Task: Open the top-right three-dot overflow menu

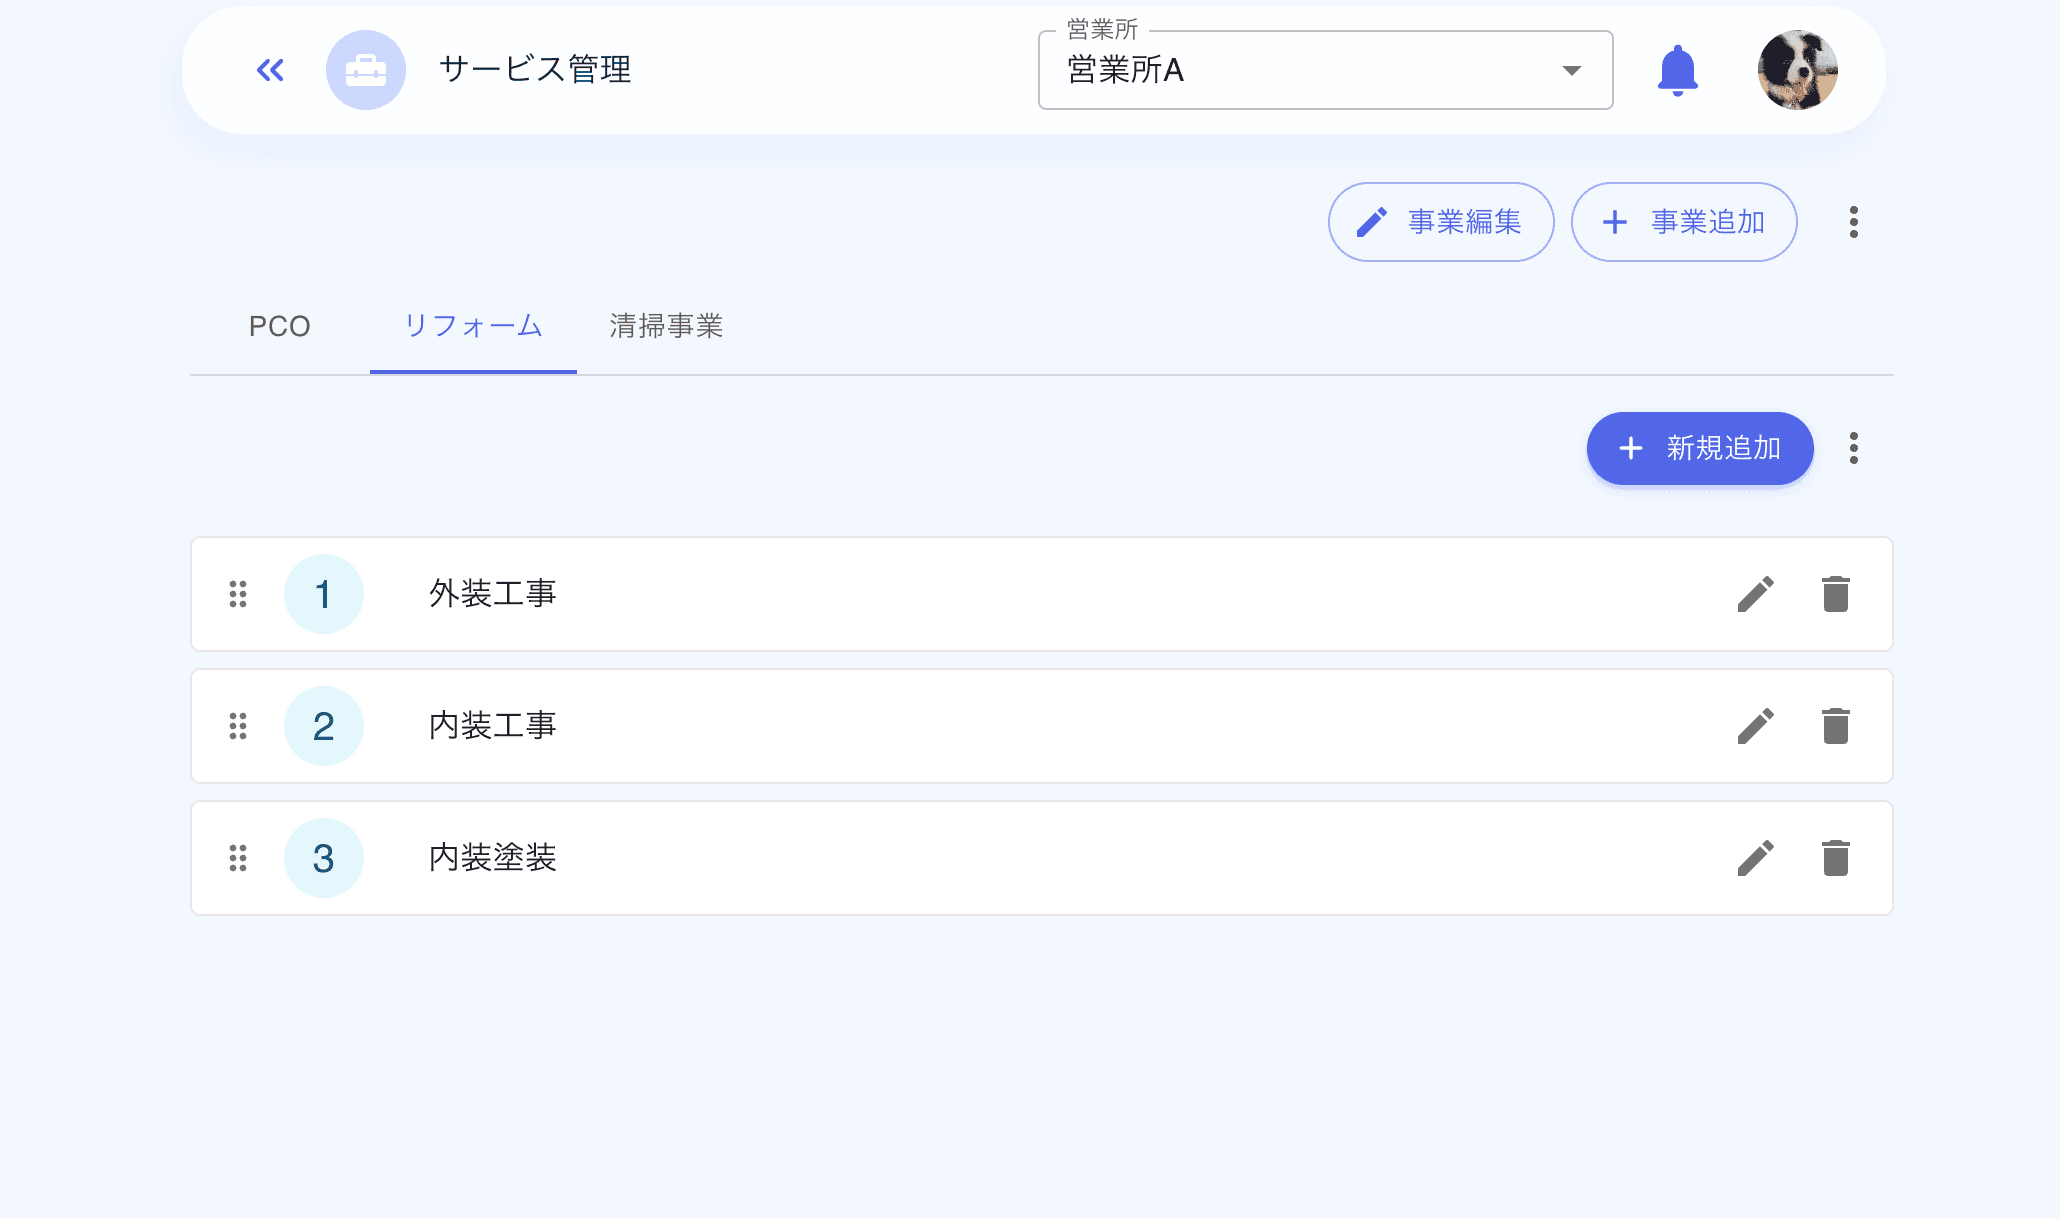Action: [x=1853, y=222]
